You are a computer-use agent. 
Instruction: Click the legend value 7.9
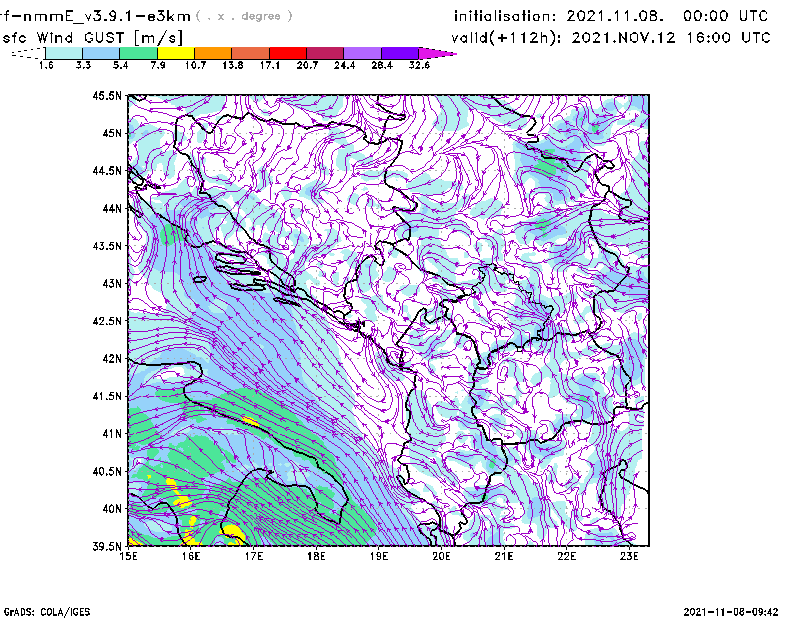(x=158, y=65)
